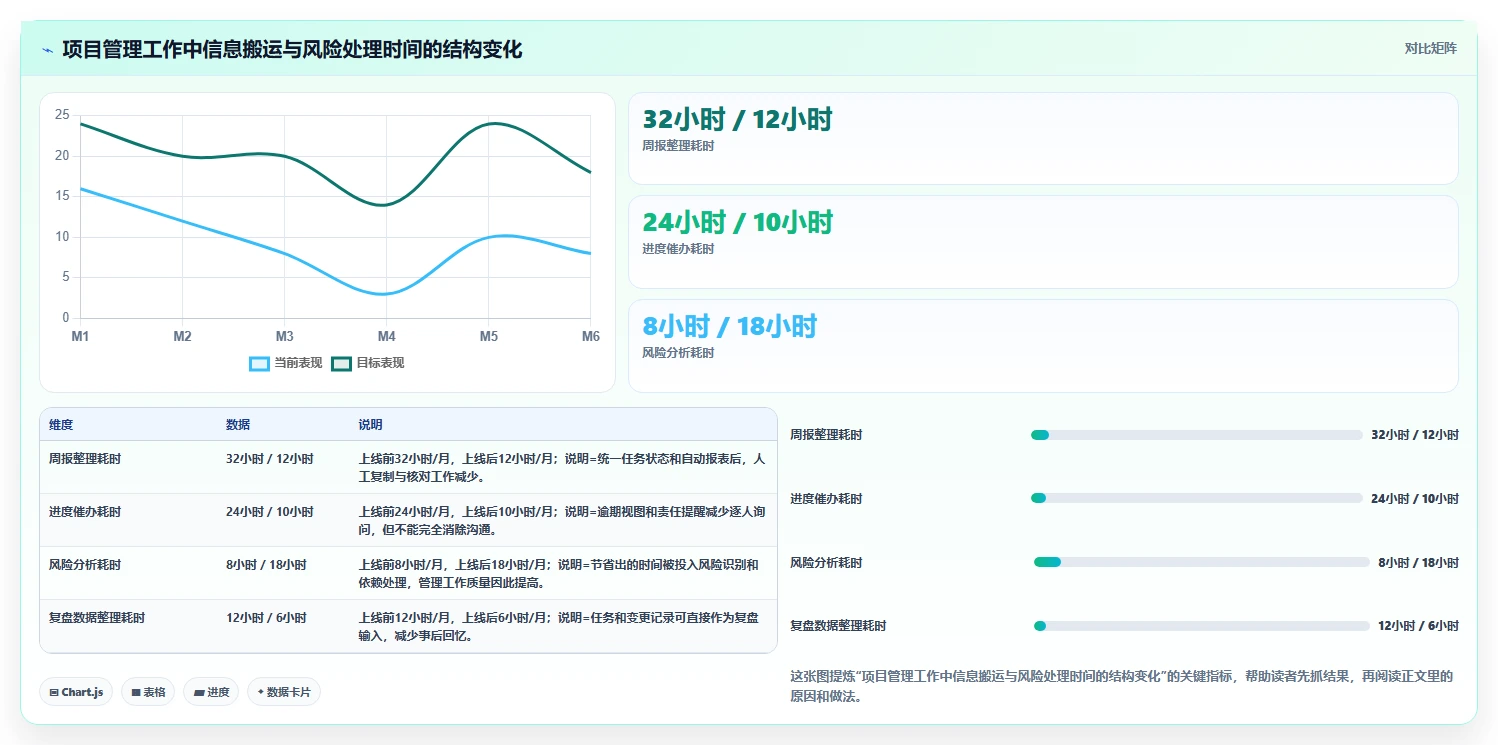Click the description starting 上线前12小时/月
Image resolution: width=1498 pixels, height=745 pixels.
(x=559, y=627)
